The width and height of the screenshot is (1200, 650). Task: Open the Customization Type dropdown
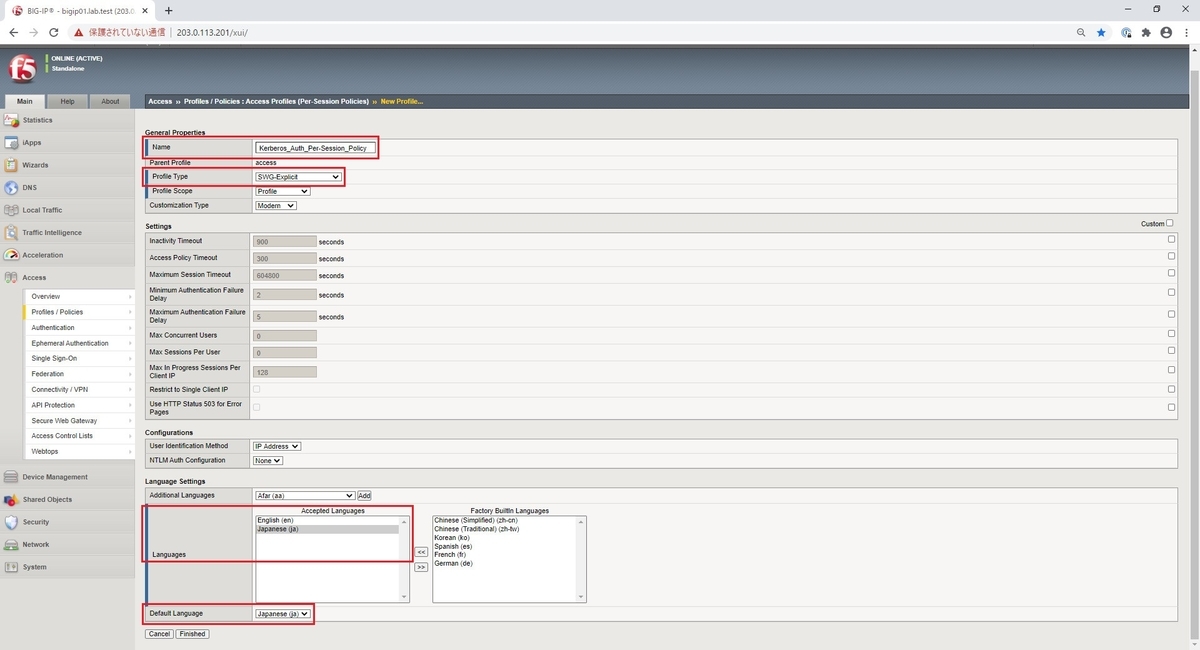coord(275,205)
